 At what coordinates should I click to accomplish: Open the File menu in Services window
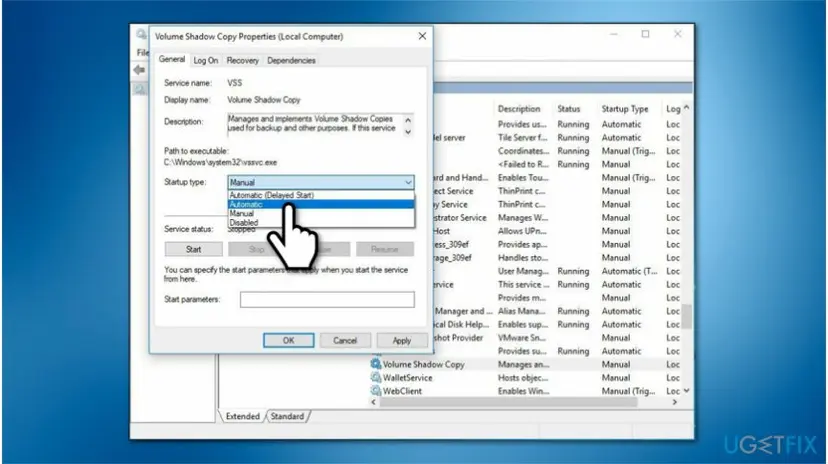pos(143,52)
